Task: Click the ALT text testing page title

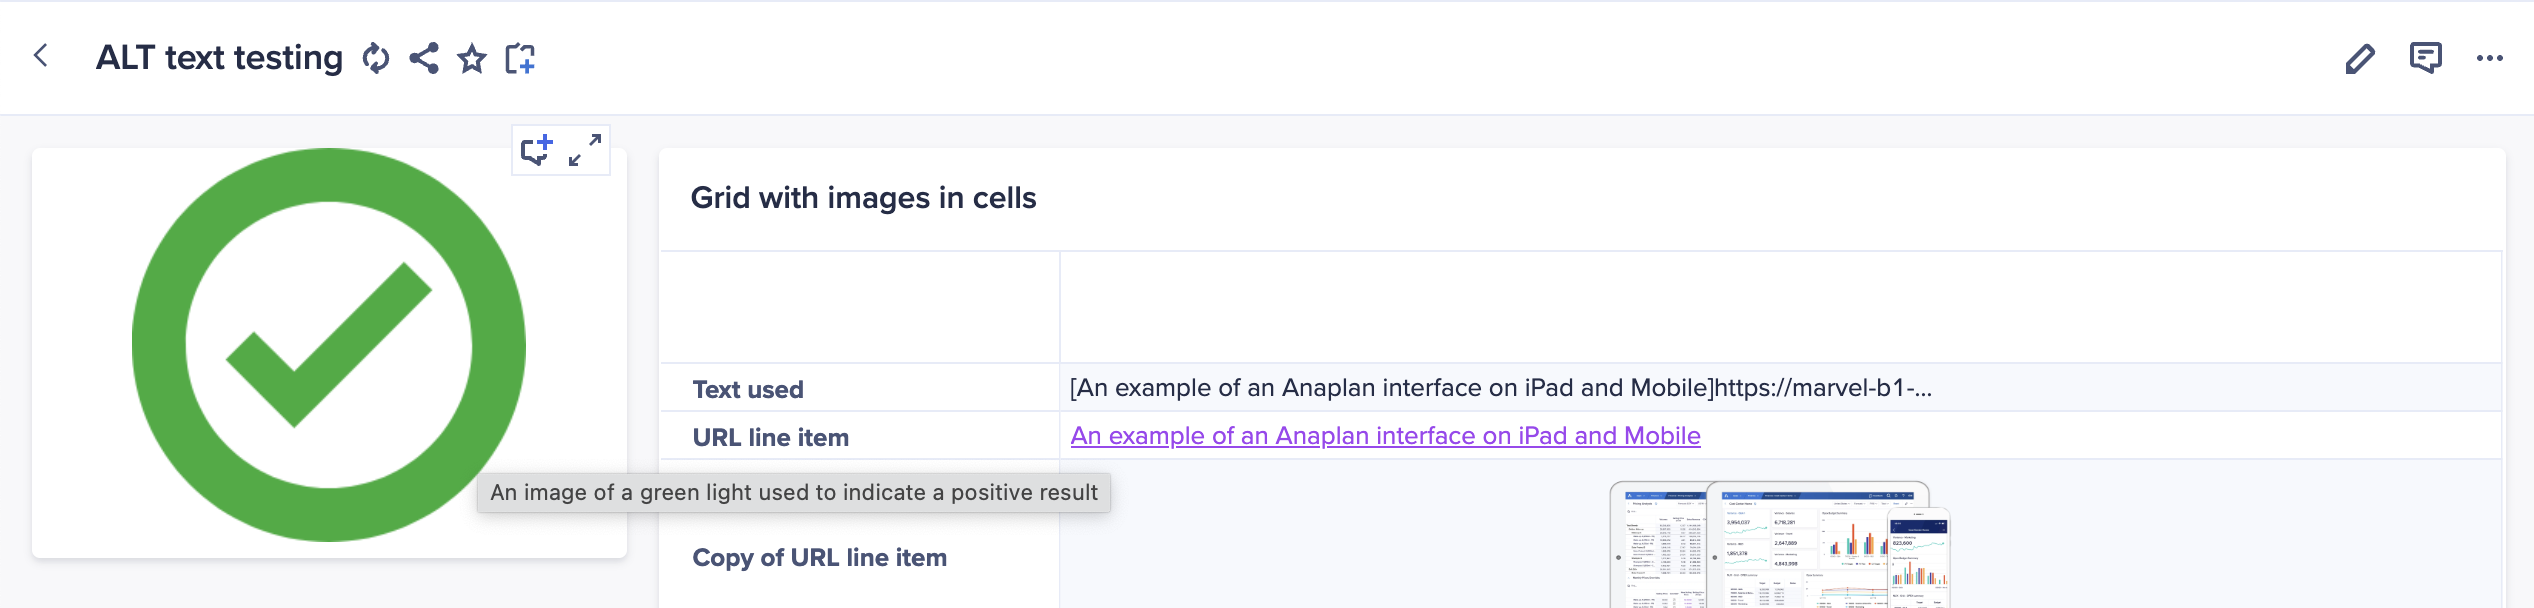Action: point(219,58)
